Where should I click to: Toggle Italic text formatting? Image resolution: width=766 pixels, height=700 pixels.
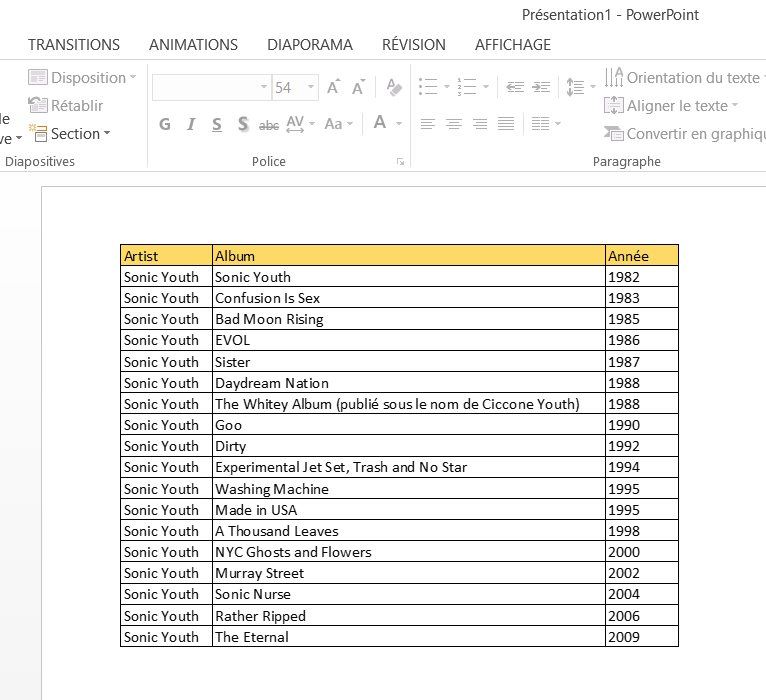[x=191, y=124]
